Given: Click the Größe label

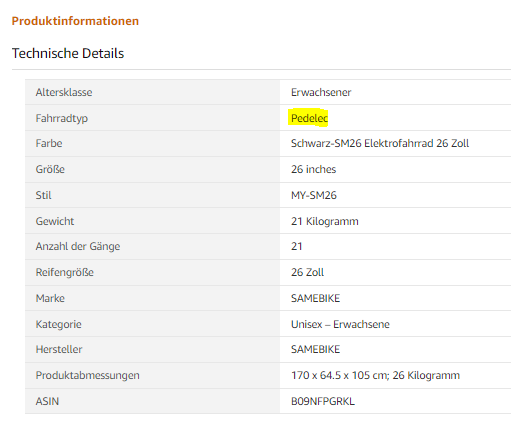Looking at the screenshot, I should [x=50, y=169].
